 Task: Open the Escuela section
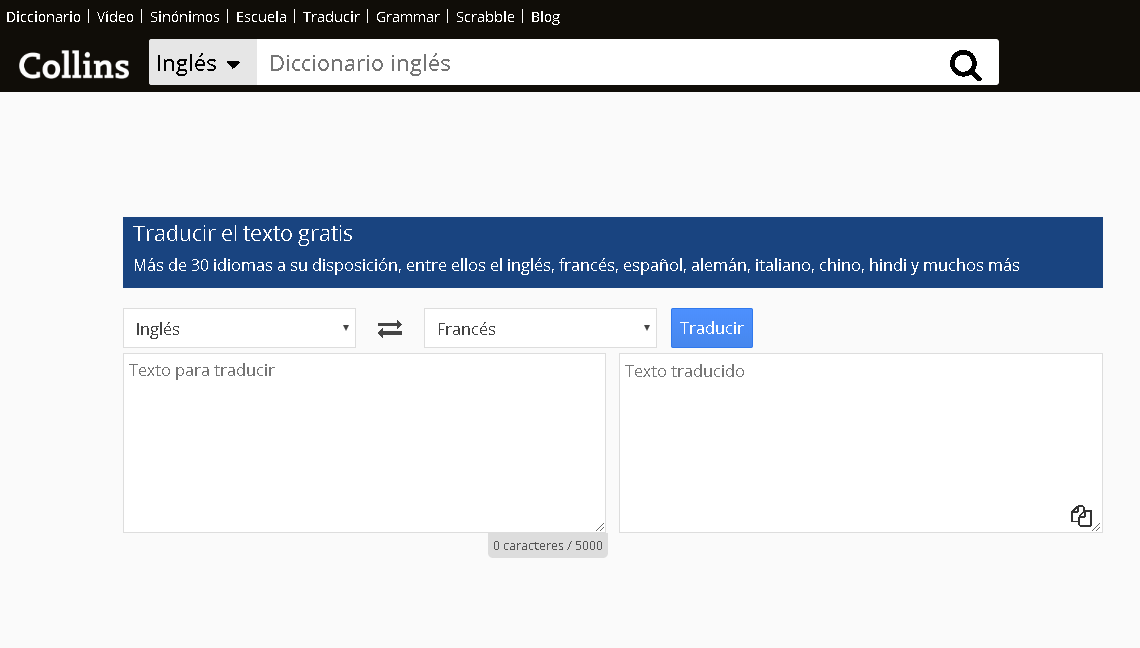tap(260, 16)
